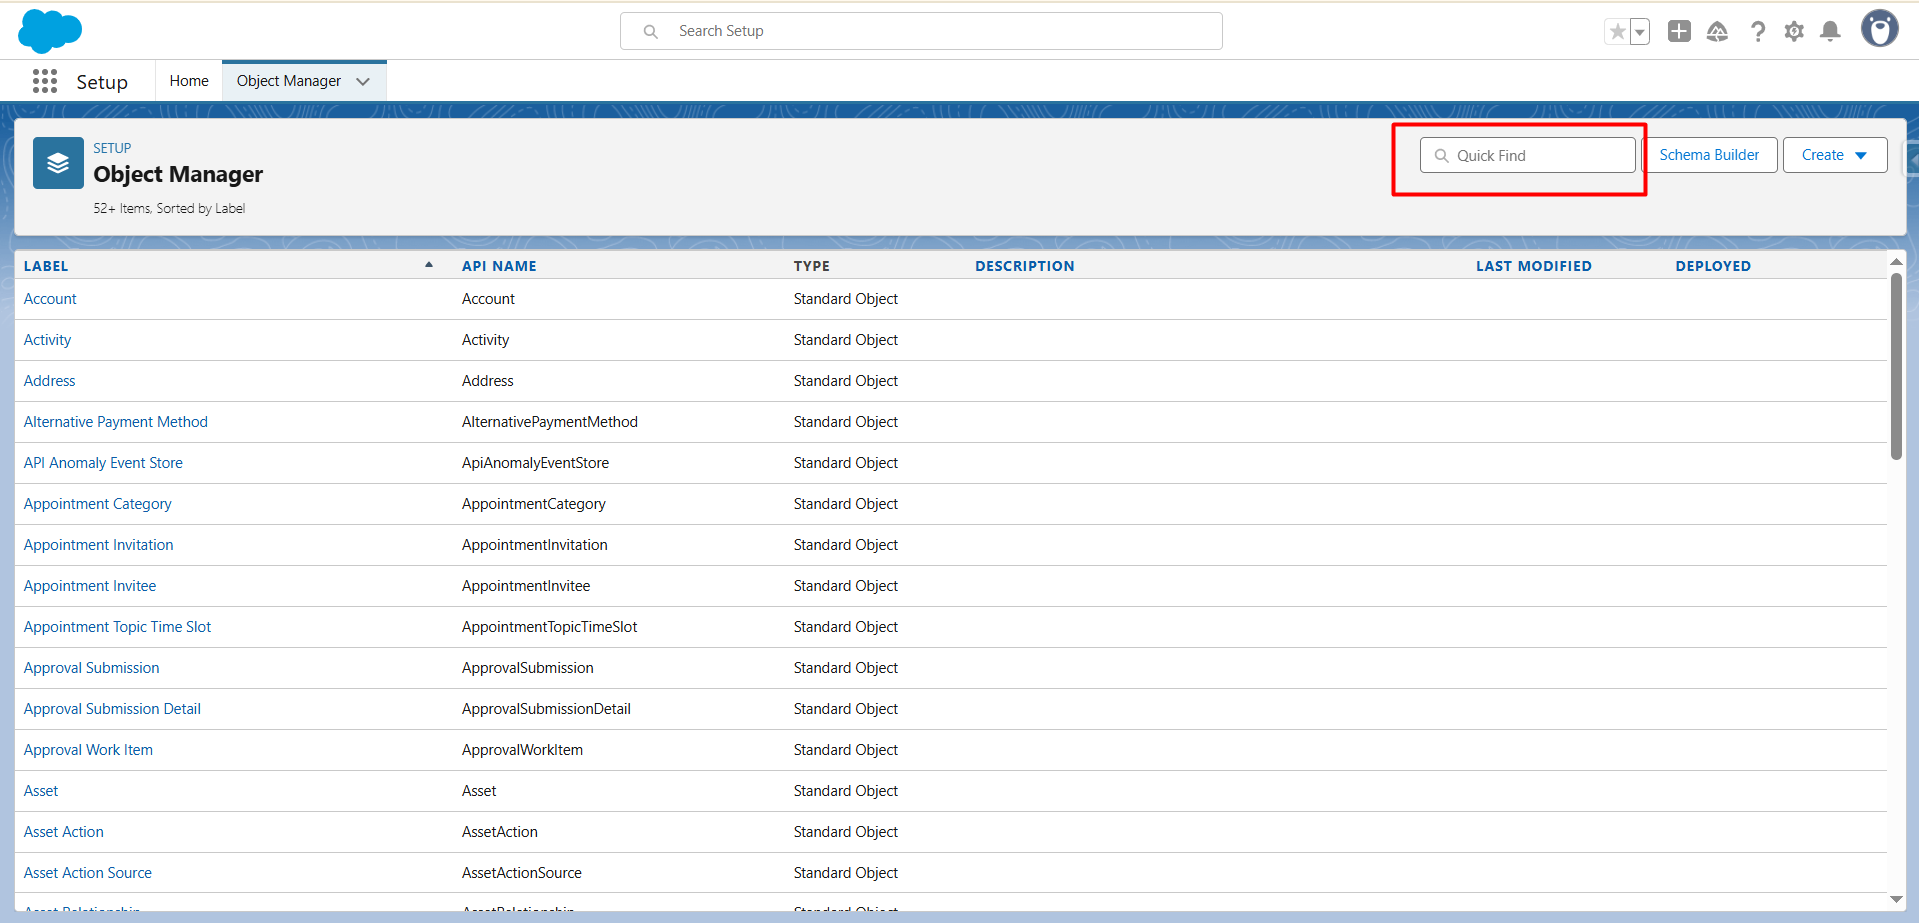The image size is (1919, 923).
Task: Open the user profile avatar
Action: 1879,29
